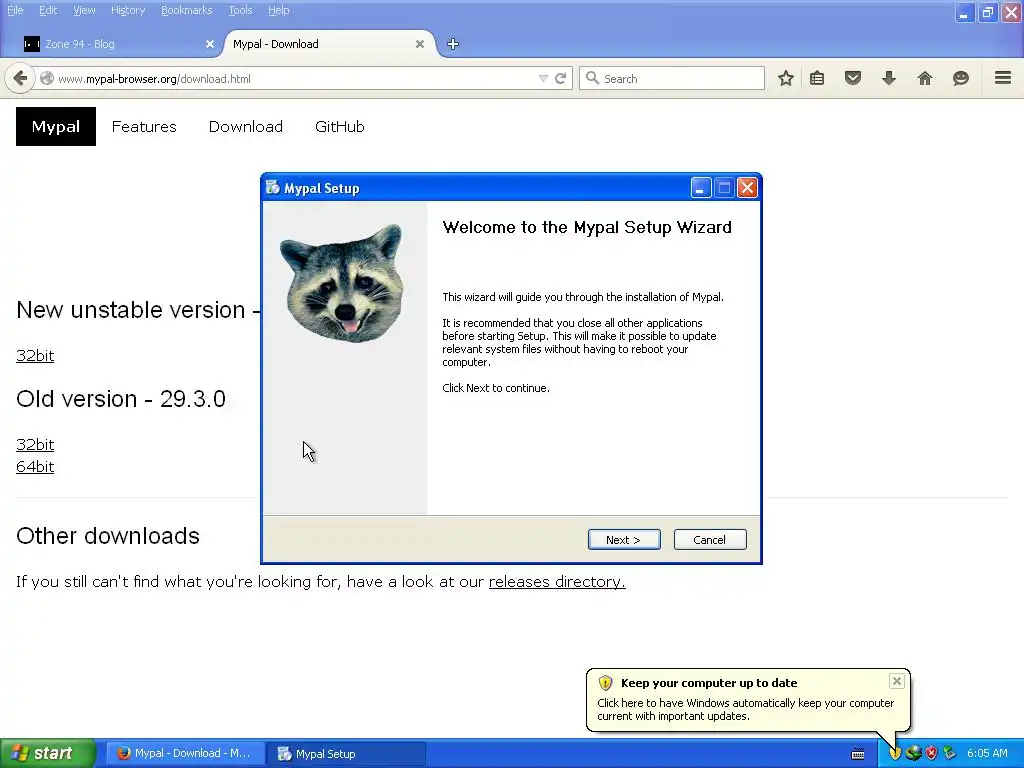Viewport: 1024px width, 768px height.
Task: Click the magnifier icon in search box
Action: coord(592,78)
